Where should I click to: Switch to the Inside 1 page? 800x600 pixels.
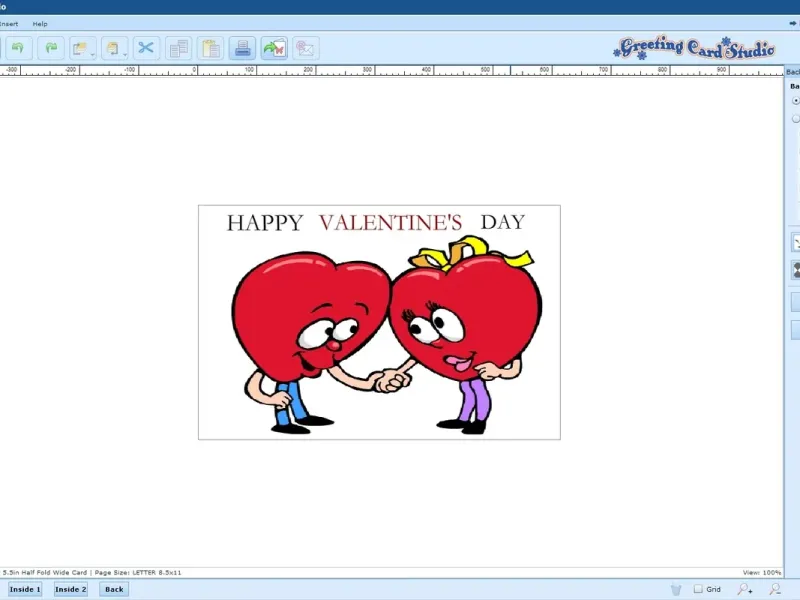pyautogui.click(x=25, y=589)
